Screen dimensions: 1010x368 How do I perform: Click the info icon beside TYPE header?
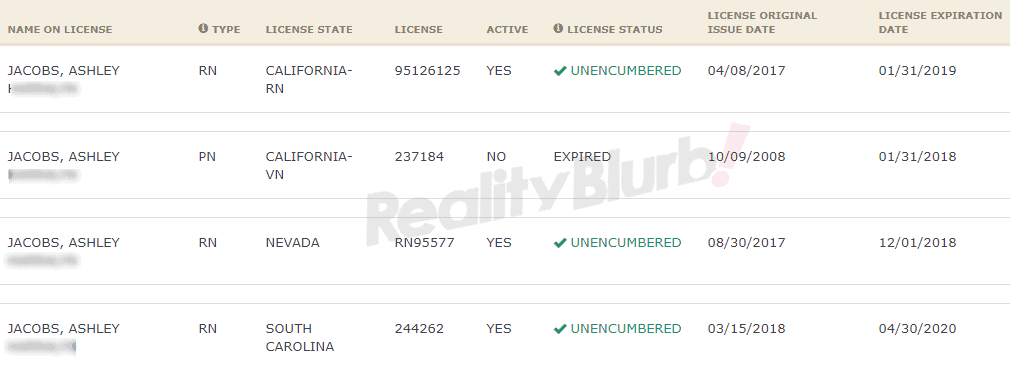tap(203, 29)
